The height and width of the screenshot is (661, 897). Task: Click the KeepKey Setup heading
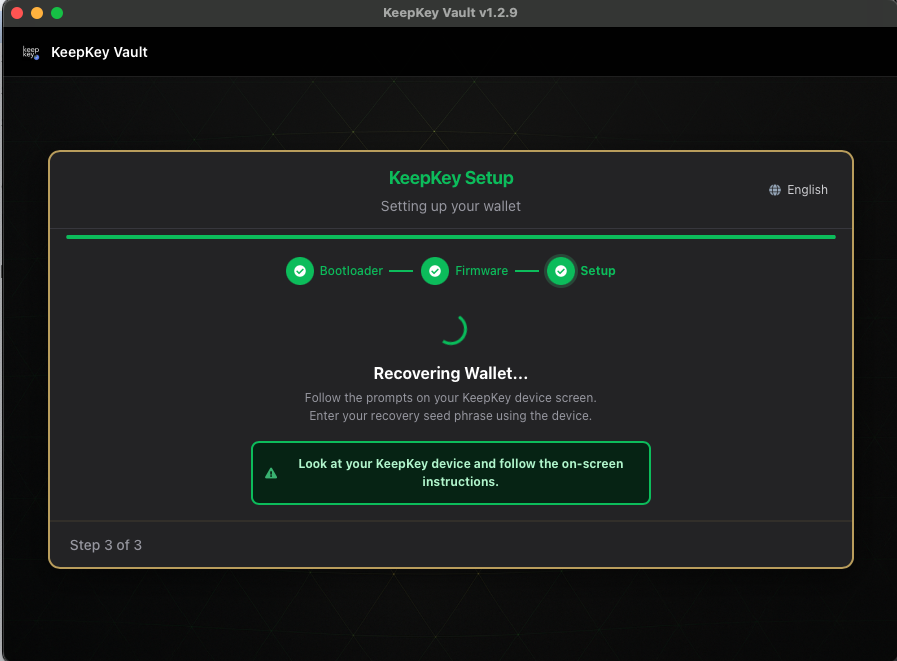click(451, 178)
